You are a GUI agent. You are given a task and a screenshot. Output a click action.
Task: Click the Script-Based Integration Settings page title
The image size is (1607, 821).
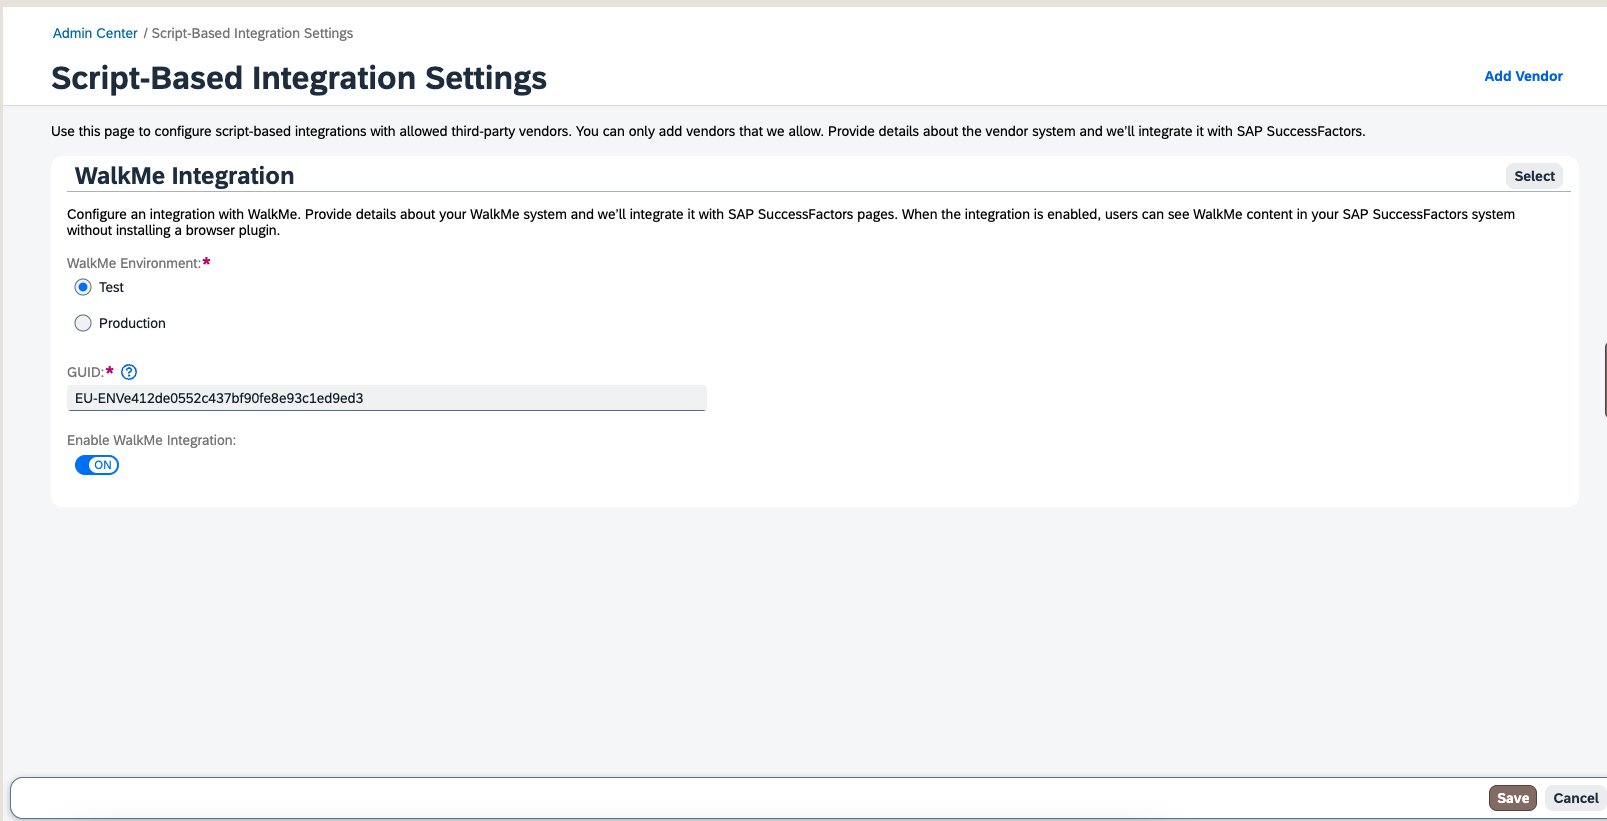pos(299,78)
